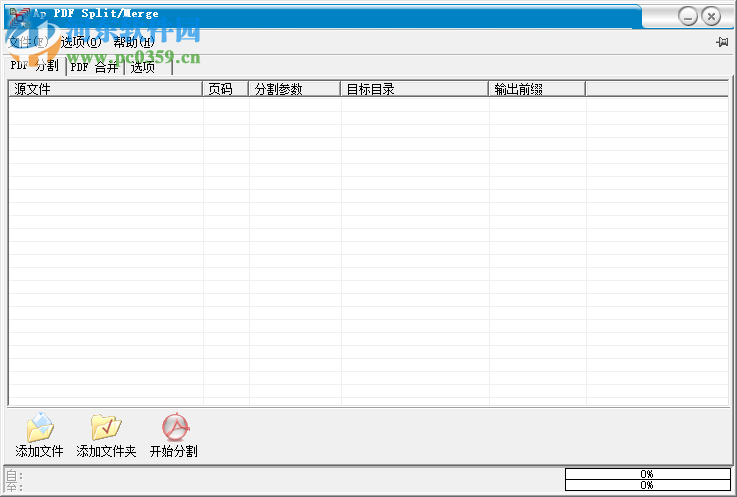Click the lower 0% progress bar
The height and width of the screenshot is (497, 737).
[x=647, y=485]
